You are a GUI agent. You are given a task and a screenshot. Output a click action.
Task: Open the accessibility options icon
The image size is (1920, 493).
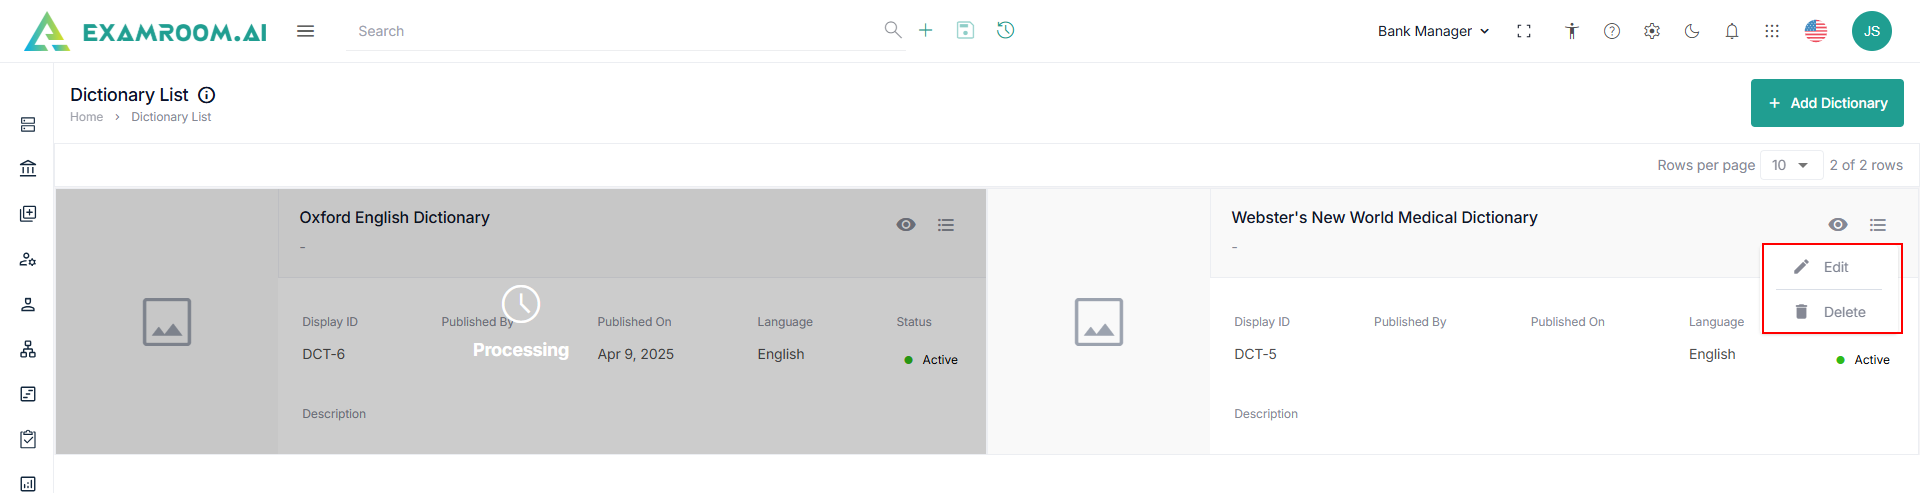point(1572,31)
